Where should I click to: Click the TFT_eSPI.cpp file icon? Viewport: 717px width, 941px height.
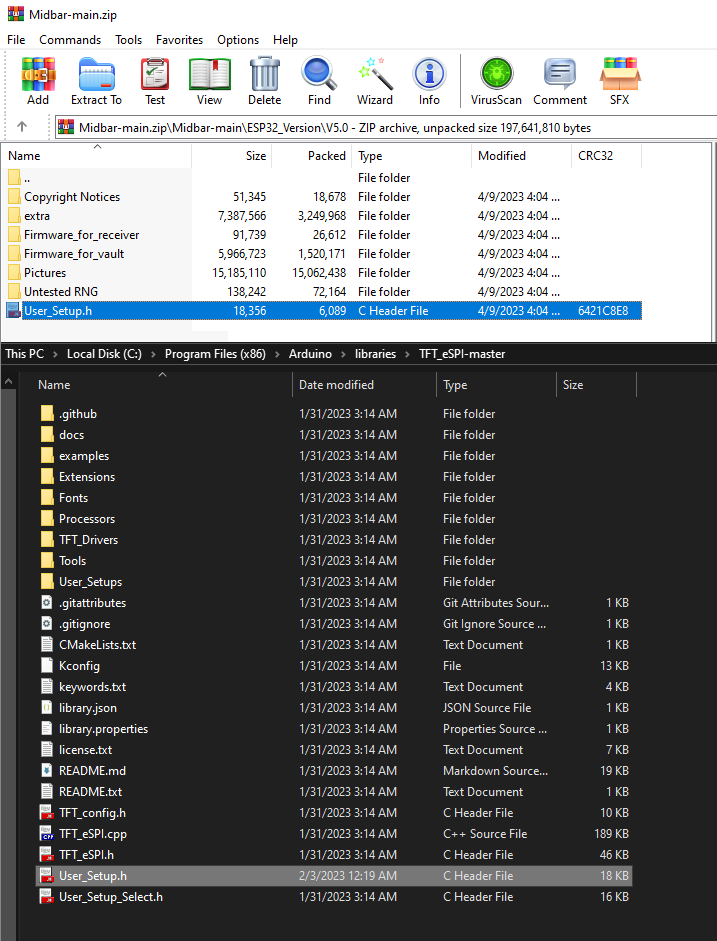47,834
